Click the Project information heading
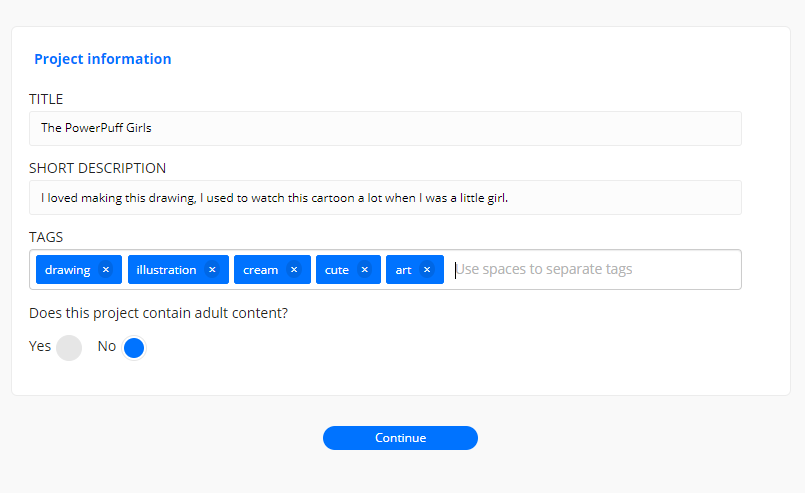The width and height of the screenshot is (805, 493). [x=103, y=59]
